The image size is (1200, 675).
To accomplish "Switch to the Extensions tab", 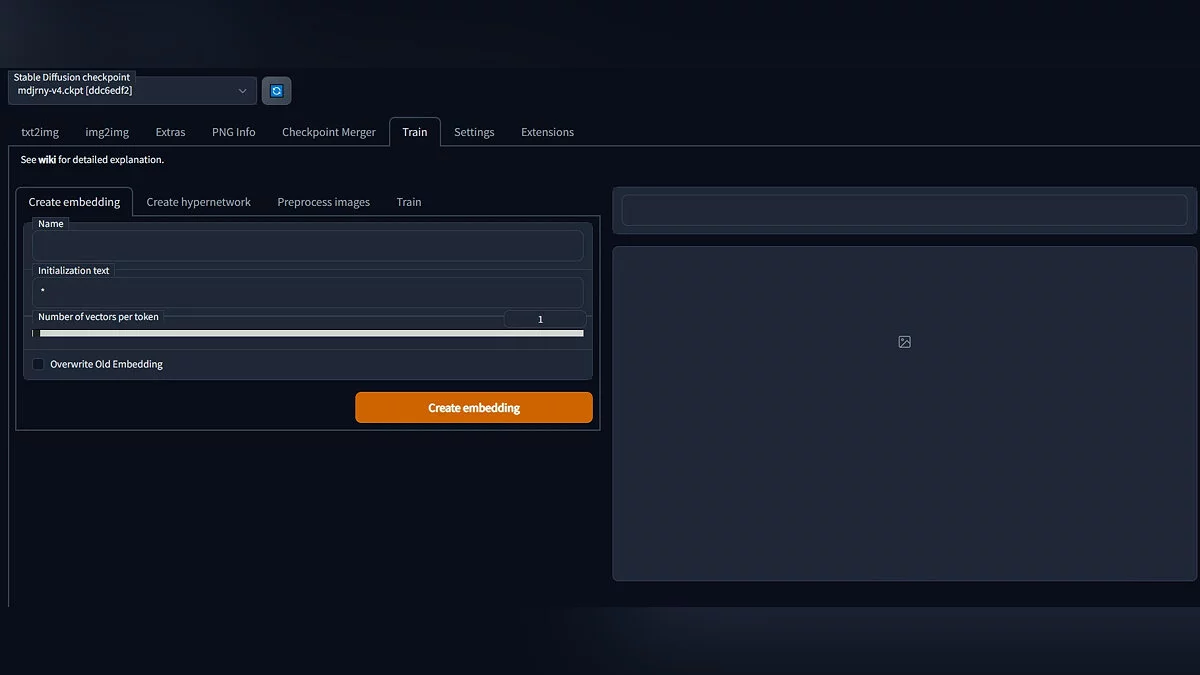I will click(x=547, y=132).
